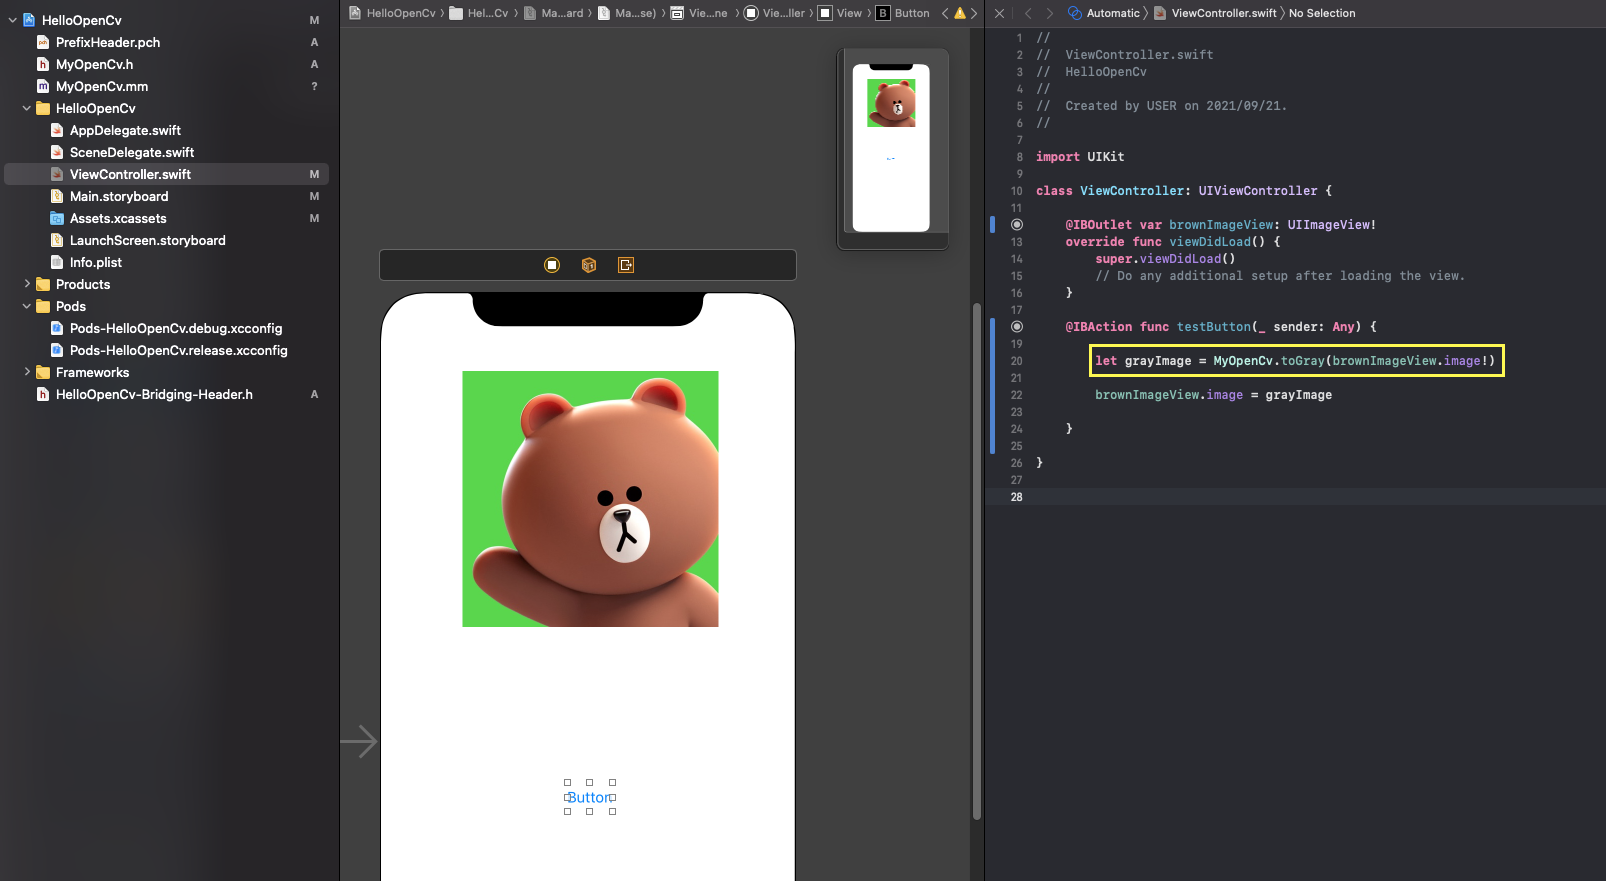Go back in assistant editor history
Image resolution: width=1606 pixels, height=881 pixels.
point(1028,13)
